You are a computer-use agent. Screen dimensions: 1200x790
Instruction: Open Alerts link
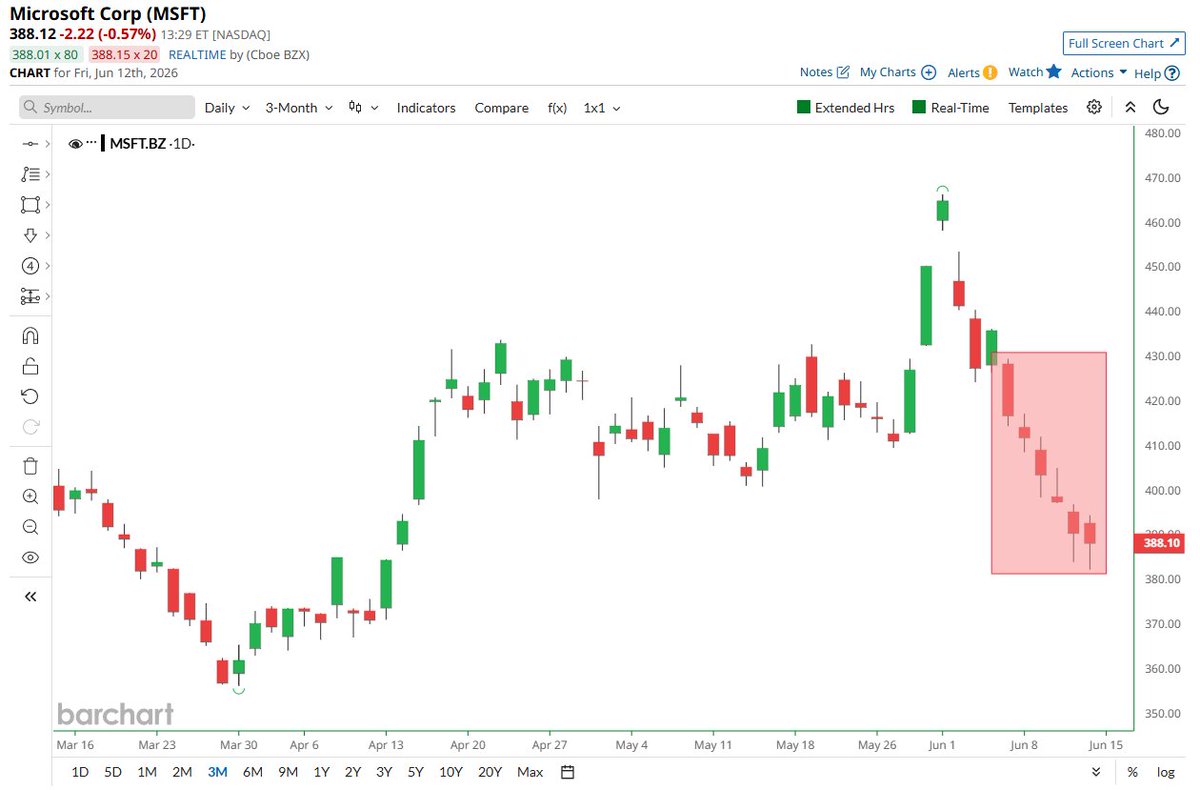pyautogui.click(x=972, y=72)
